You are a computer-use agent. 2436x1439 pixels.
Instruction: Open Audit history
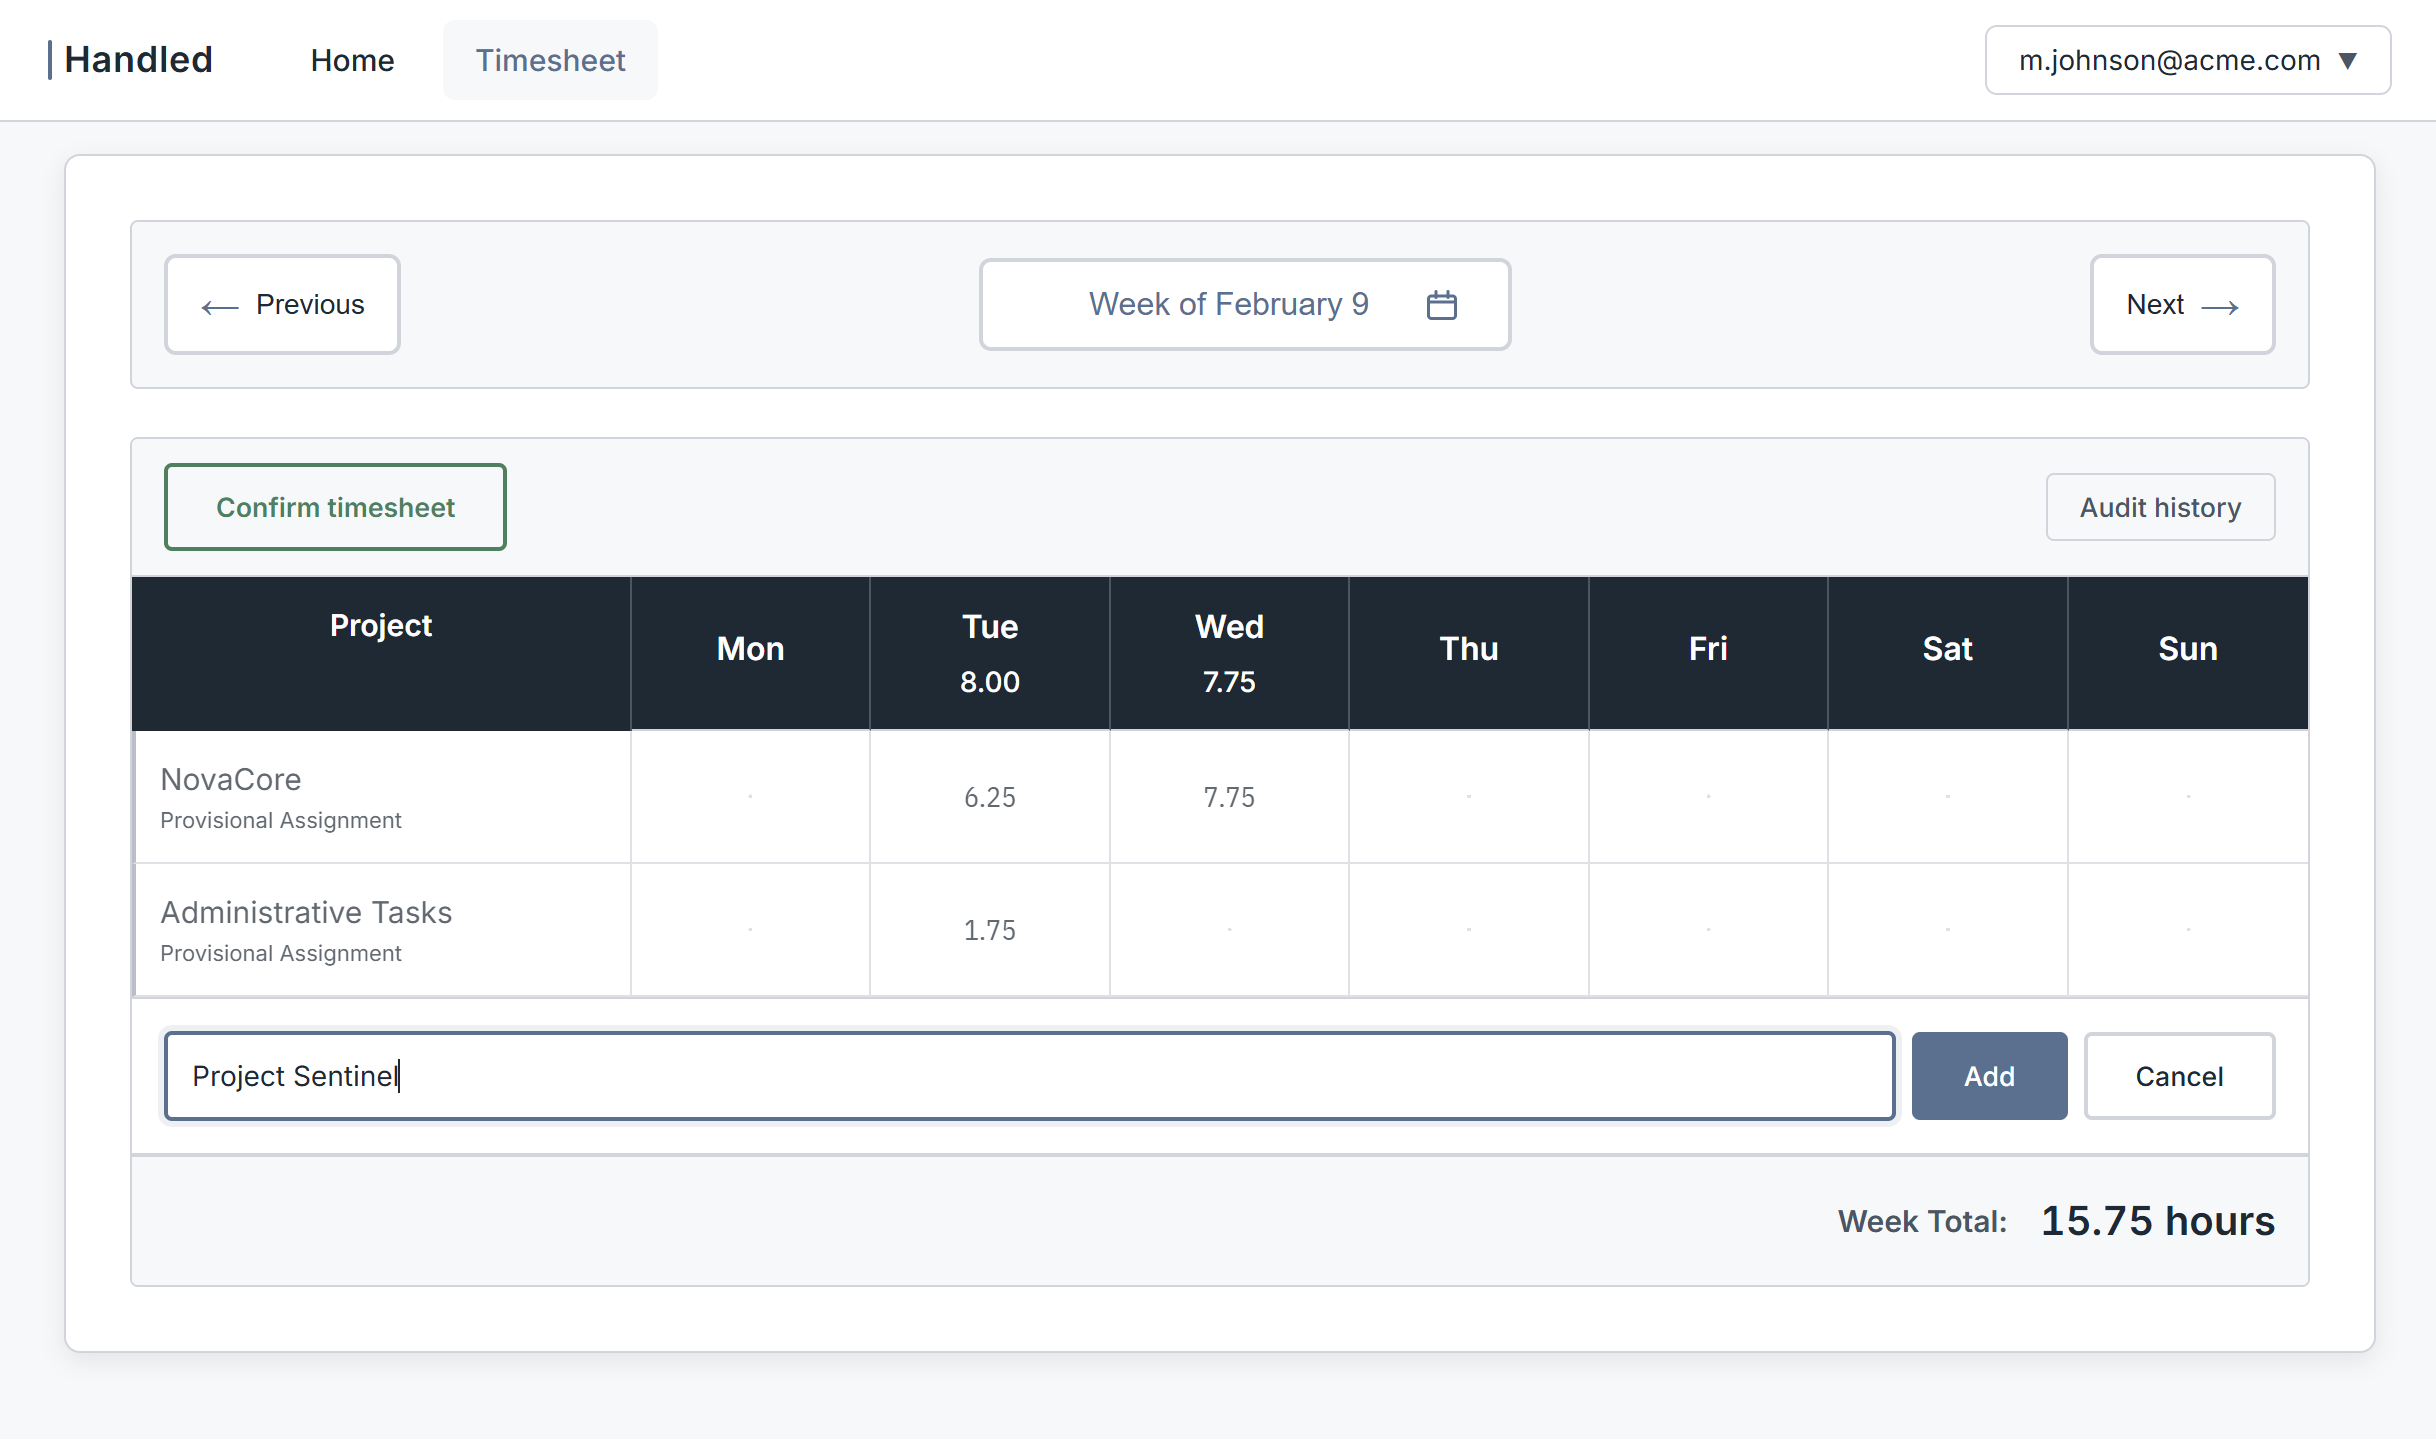[2160, 507]
